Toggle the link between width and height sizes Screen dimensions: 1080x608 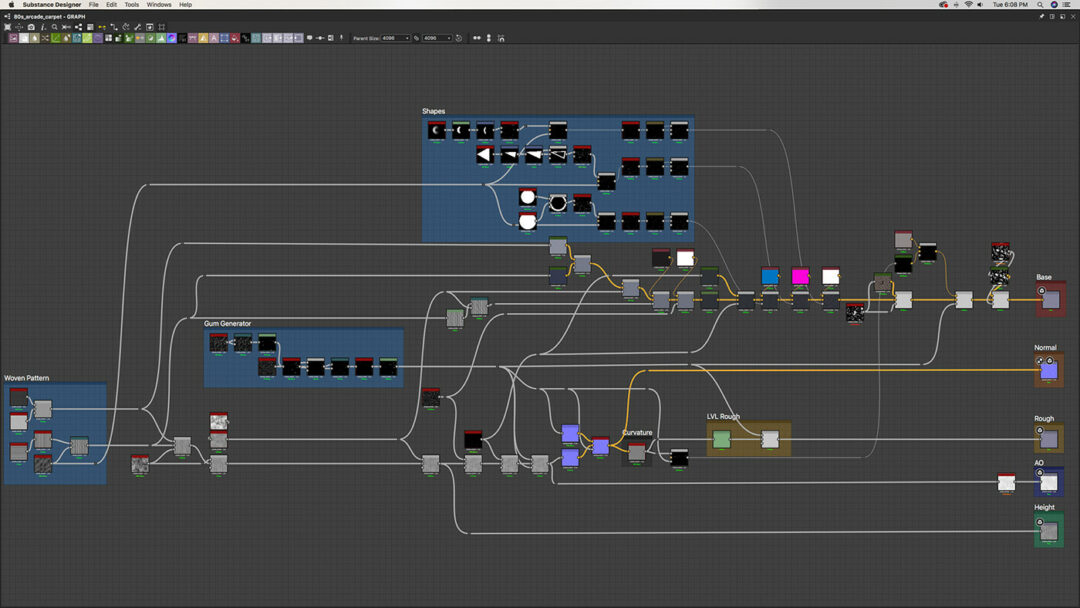point(417,38)
